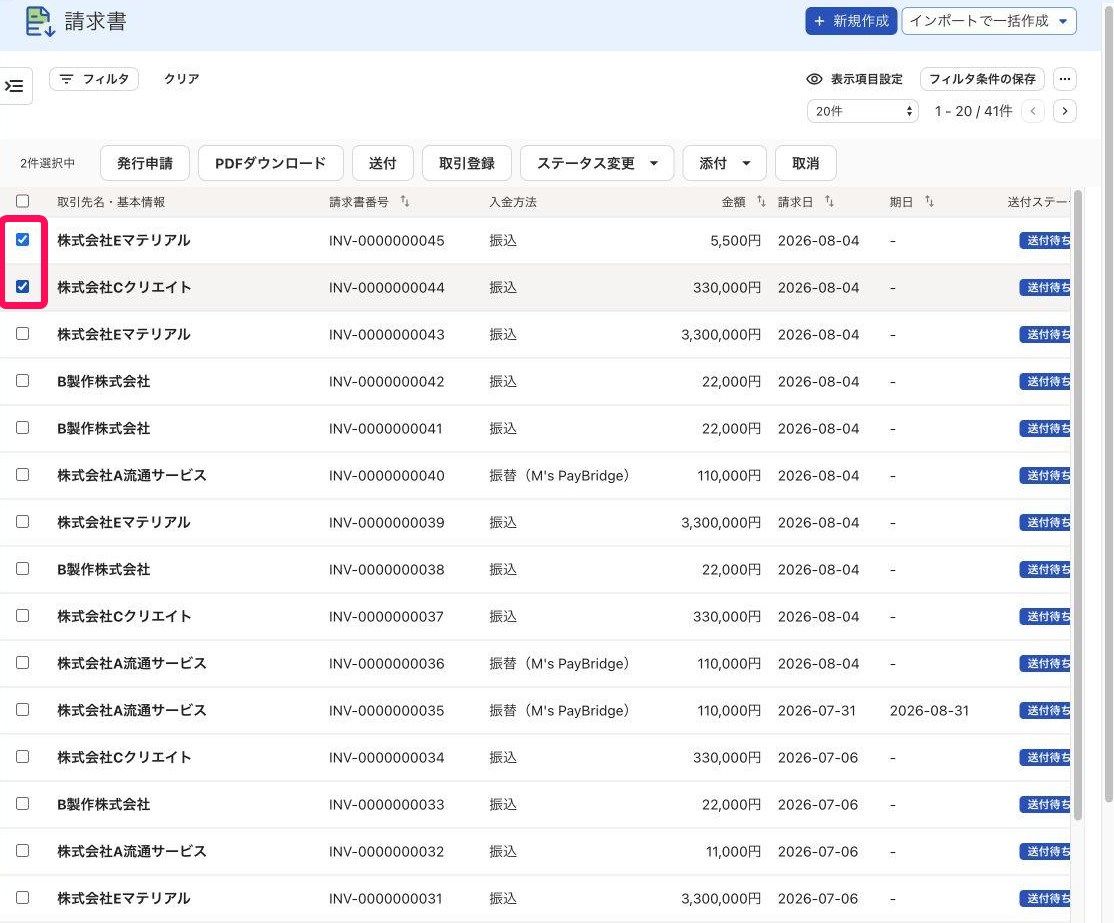The width and height of the screenshot is (1114, 923).
Task: Check the INV-0000000042 row checkbox
Action: point(23,381)
